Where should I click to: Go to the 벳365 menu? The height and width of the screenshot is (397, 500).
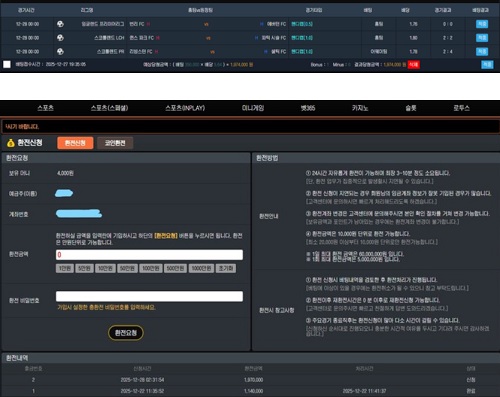click(x=308, y=108)
